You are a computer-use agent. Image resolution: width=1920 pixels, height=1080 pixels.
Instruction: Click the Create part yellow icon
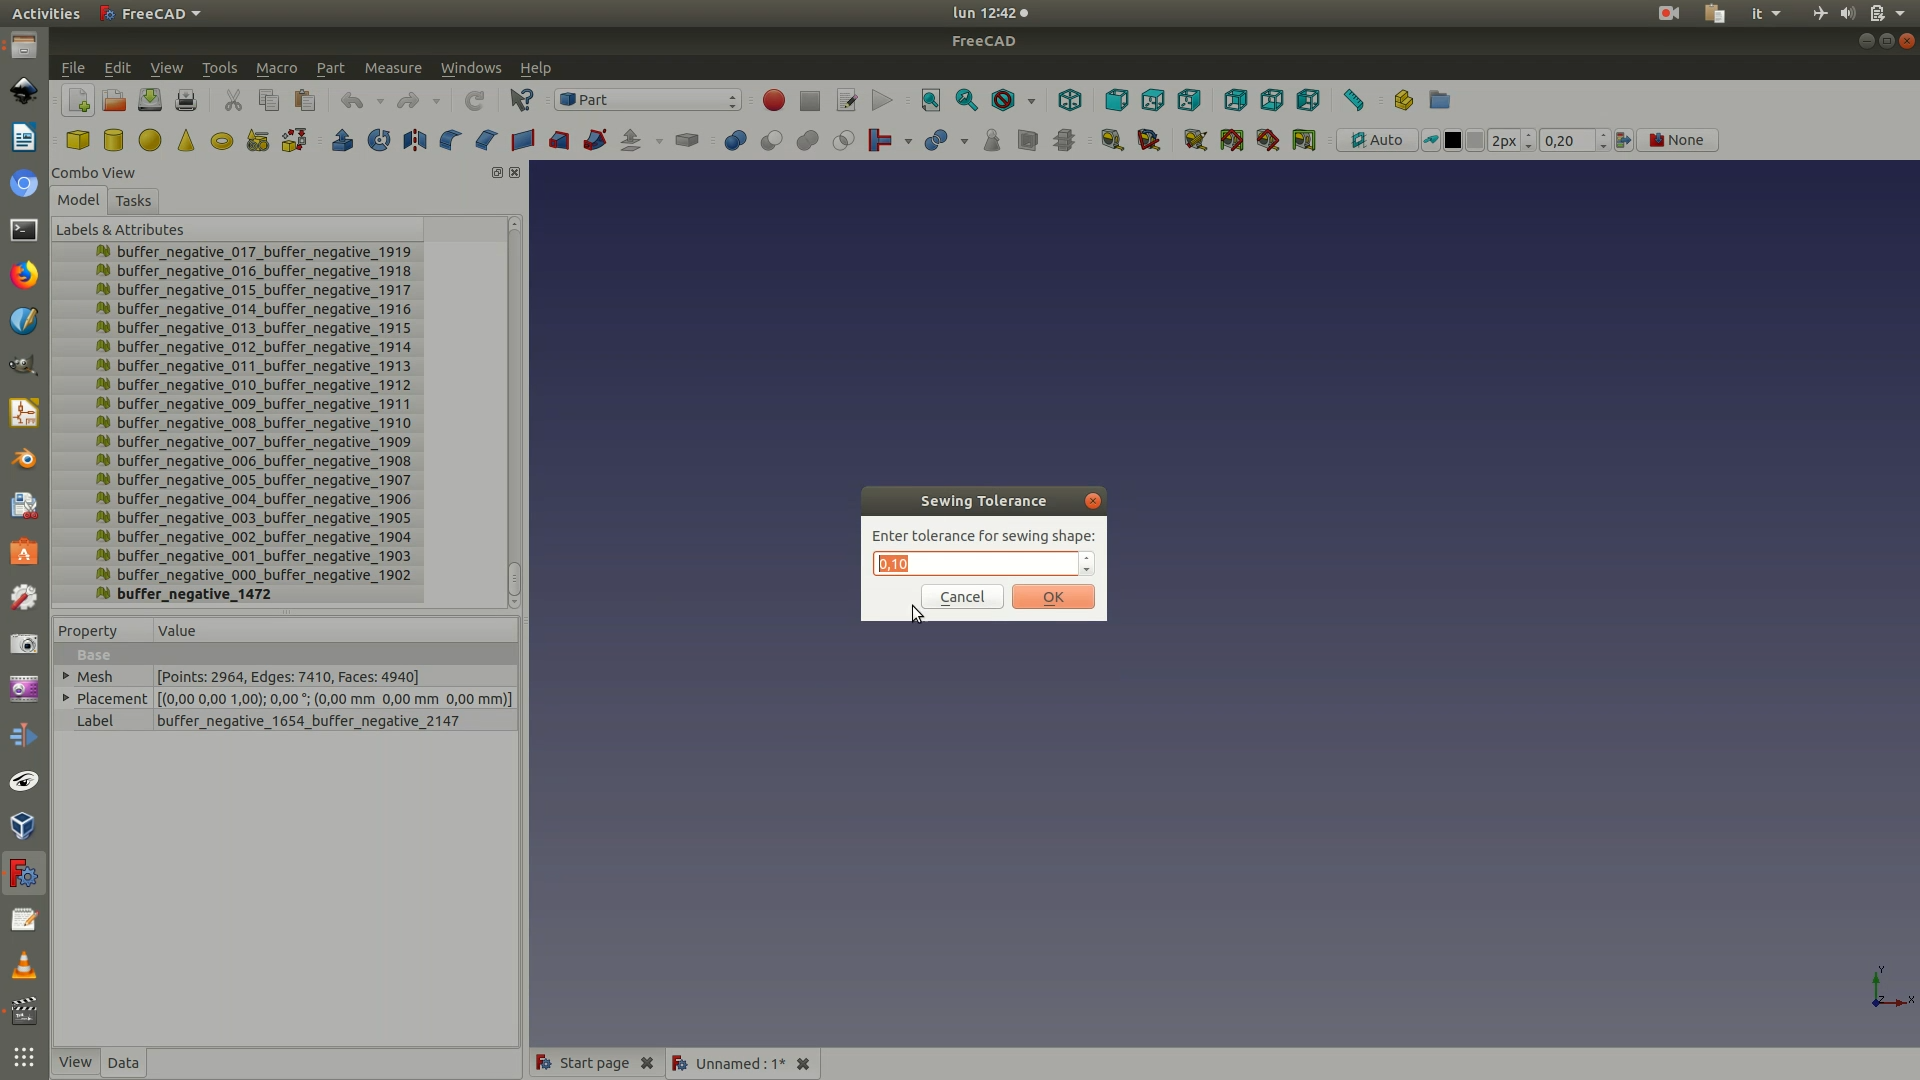[1403, 100]
